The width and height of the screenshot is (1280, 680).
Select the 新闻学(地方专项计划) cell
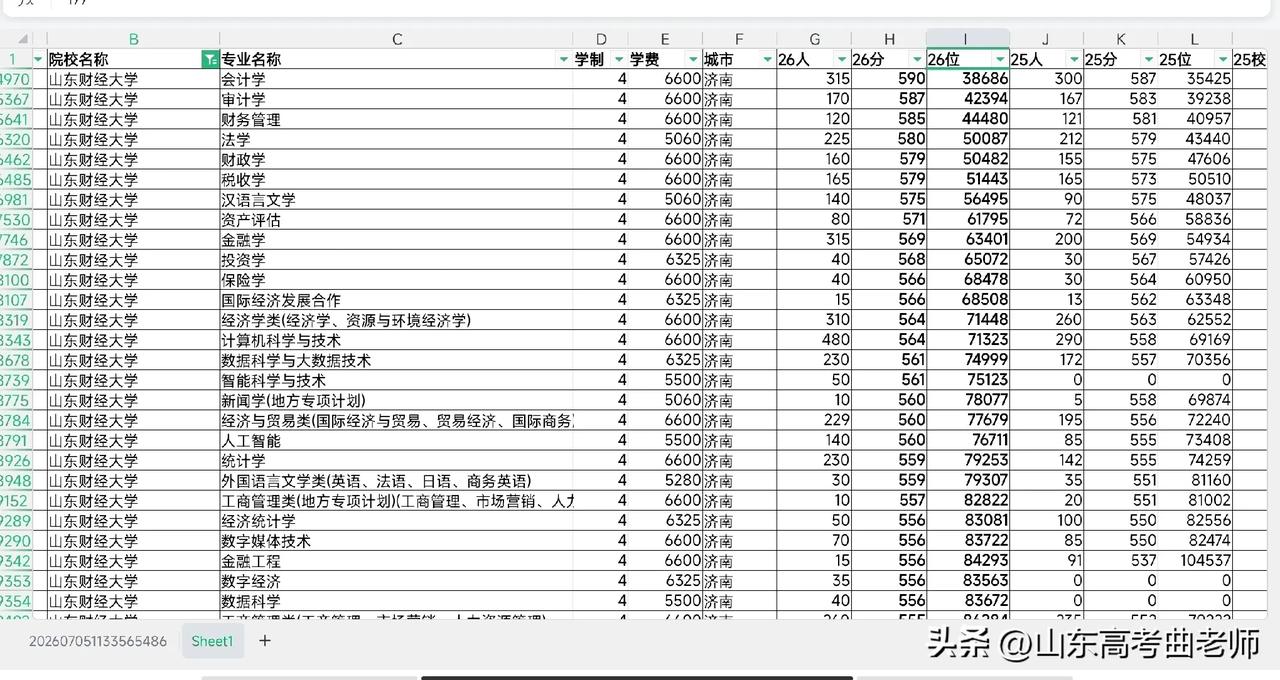coord(396,400)
